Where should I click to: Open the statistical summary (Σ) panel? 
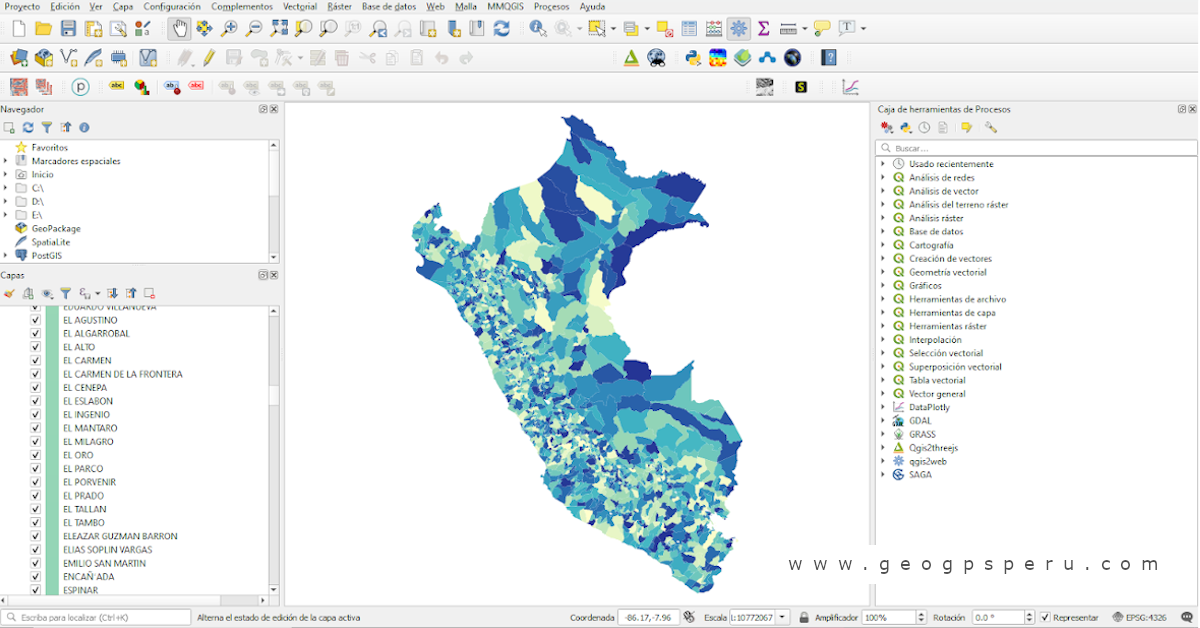[764, 28]
